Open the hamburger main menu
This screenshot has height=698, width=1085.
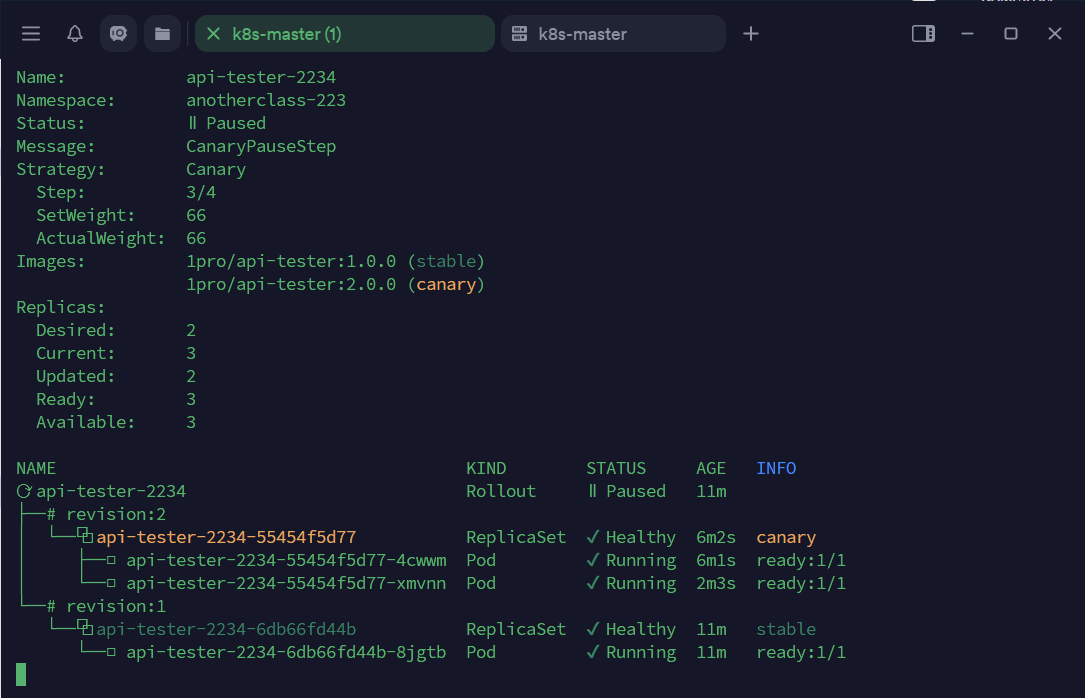[31, 34]
